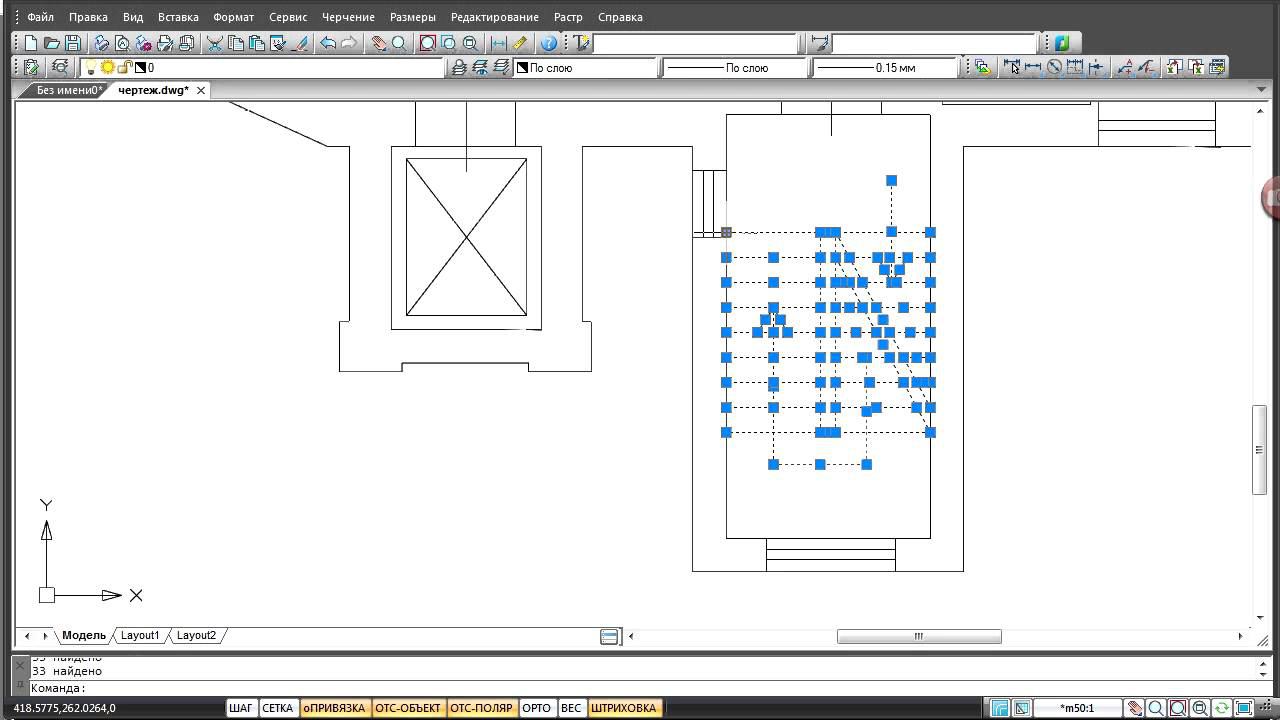Switch to the Без имени0* document tab
This screenshot has height=720, width=1280.
[x=69, y=90]
